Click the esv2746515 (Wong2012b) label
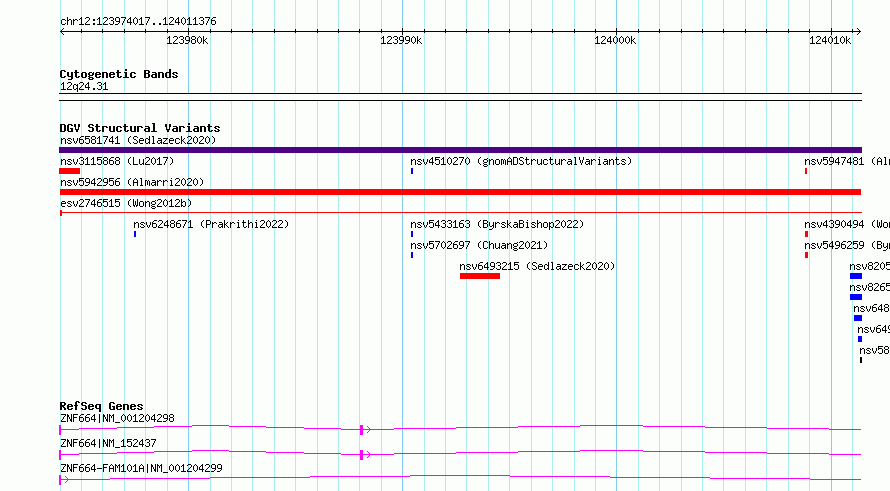 (126, 203)
